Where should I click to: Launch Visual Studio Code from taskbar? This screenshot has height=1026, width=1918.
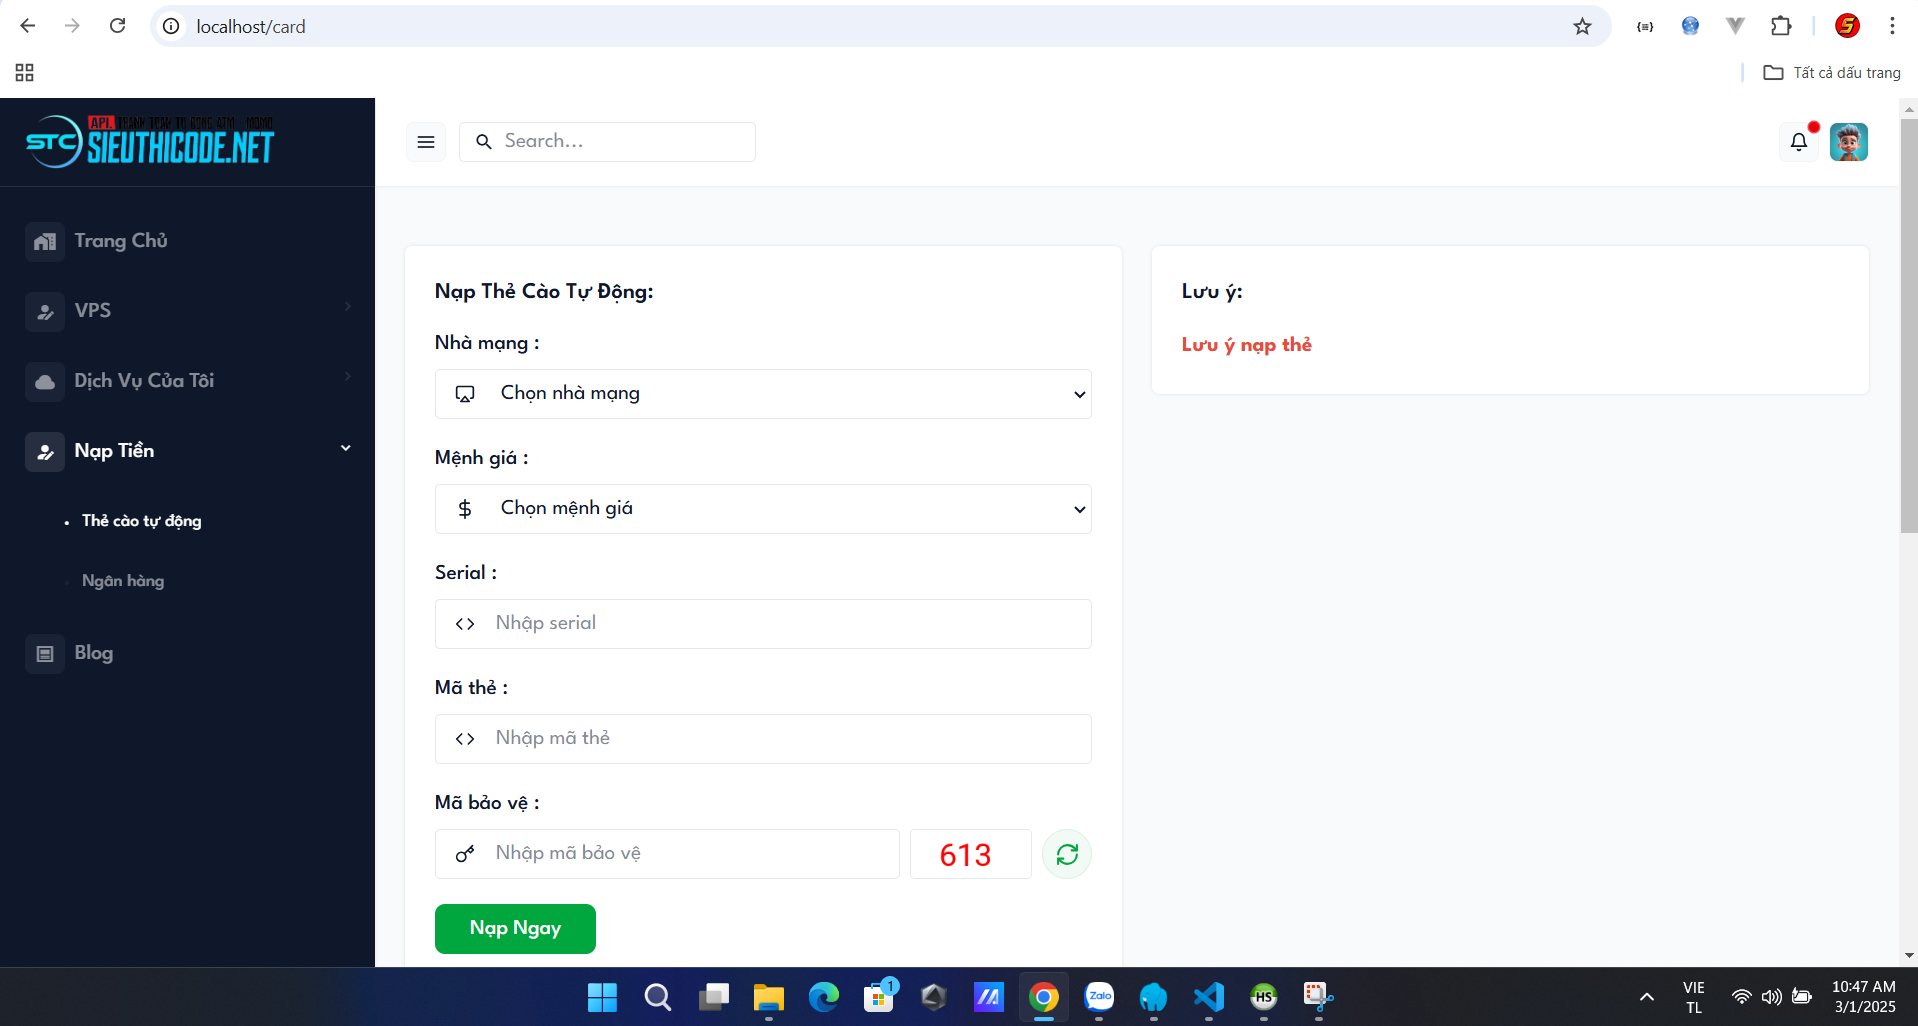(1208, 997)
